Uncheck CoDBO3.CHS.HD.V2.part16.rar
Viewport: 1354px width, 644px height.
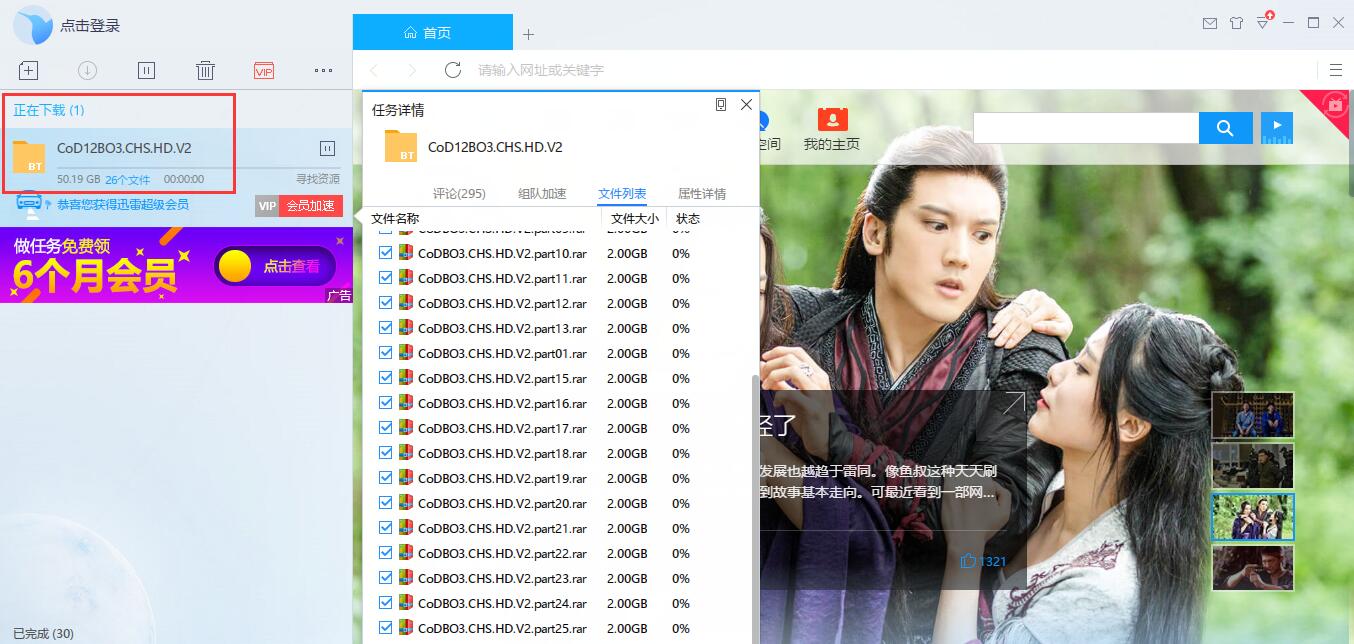pyautogui.click(x=386, y=403)
